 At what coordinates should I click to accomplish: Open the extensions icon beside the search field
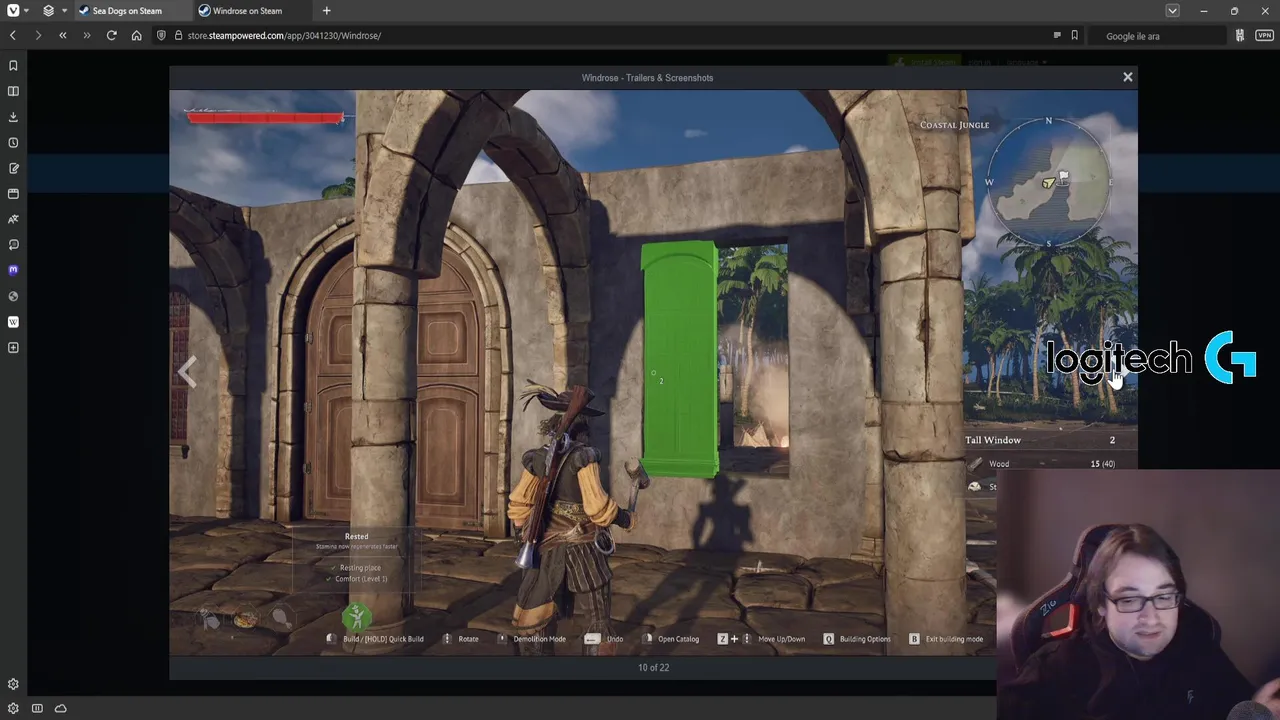coord(1240,35)
